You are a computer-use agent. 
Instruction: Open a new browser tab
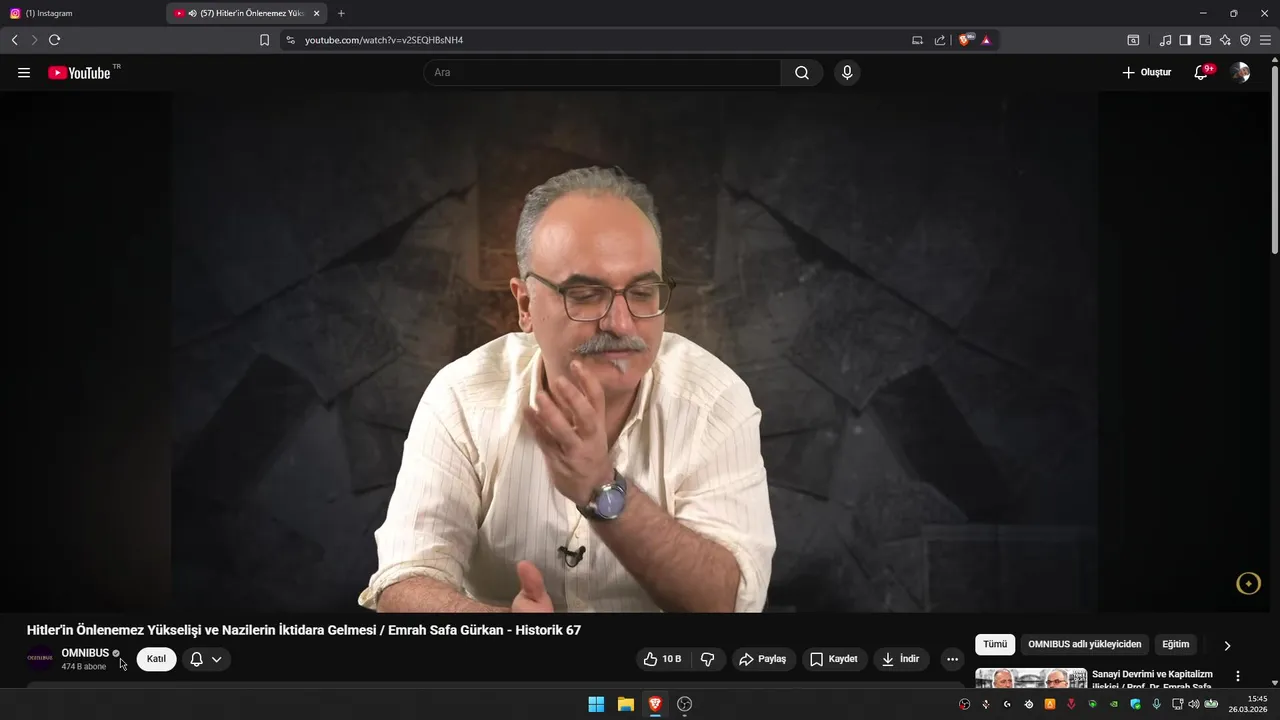[x=341, y=13]
